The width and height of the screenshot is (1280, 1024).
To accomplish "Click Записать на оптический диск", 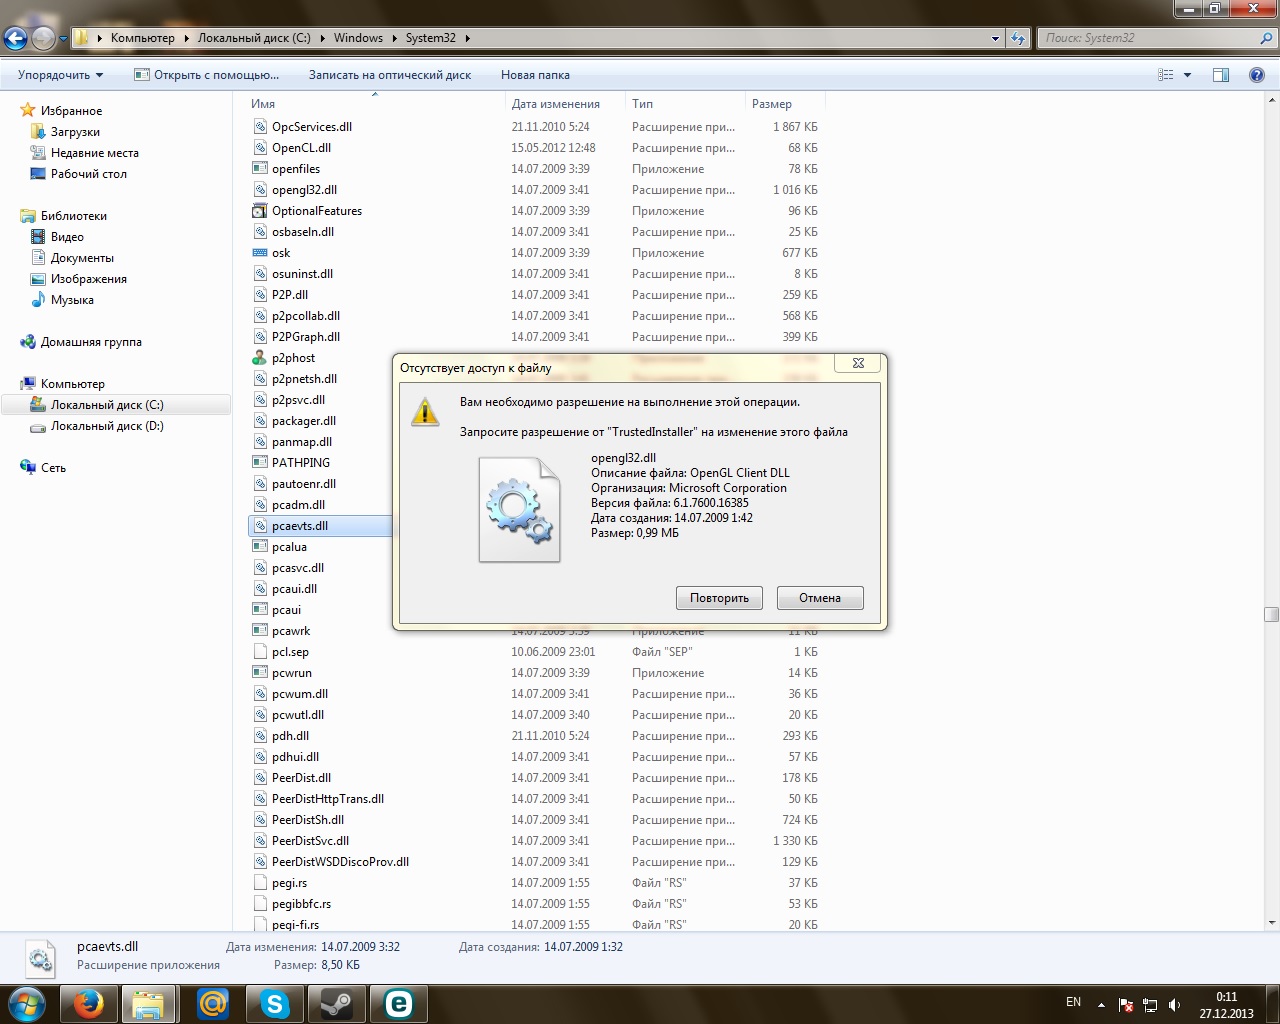I will (x=389, y=75).
